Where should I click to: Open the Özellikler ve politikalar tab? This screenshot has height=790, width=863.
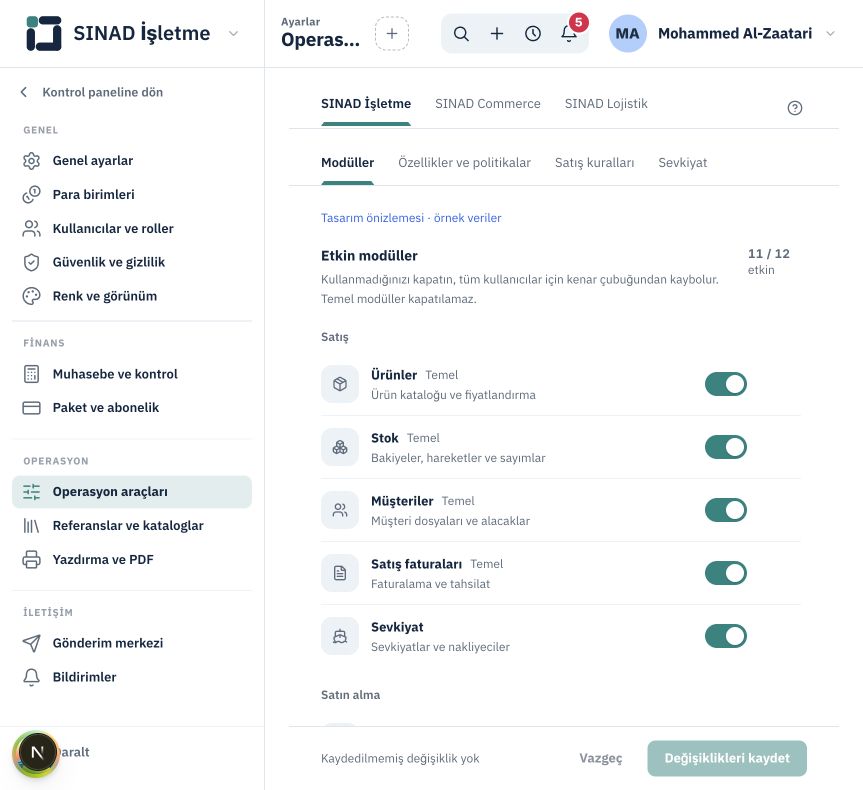(x=465, y=163)
